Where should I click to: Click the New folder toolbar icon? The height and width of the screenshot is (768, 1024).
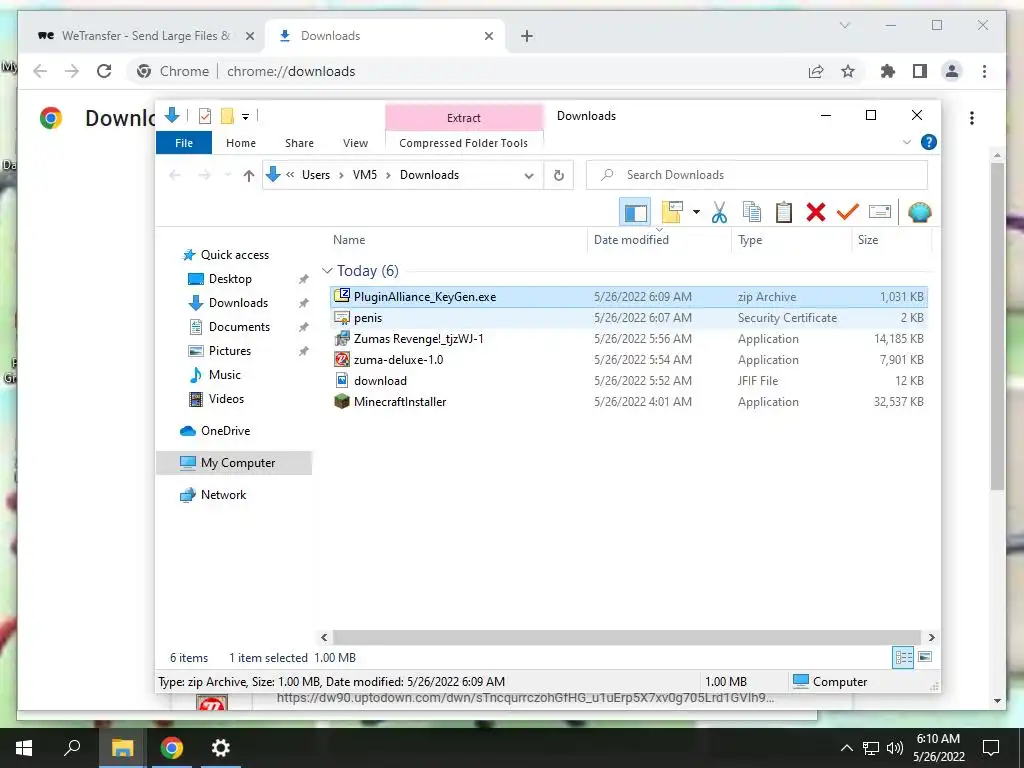click(672, 212)
